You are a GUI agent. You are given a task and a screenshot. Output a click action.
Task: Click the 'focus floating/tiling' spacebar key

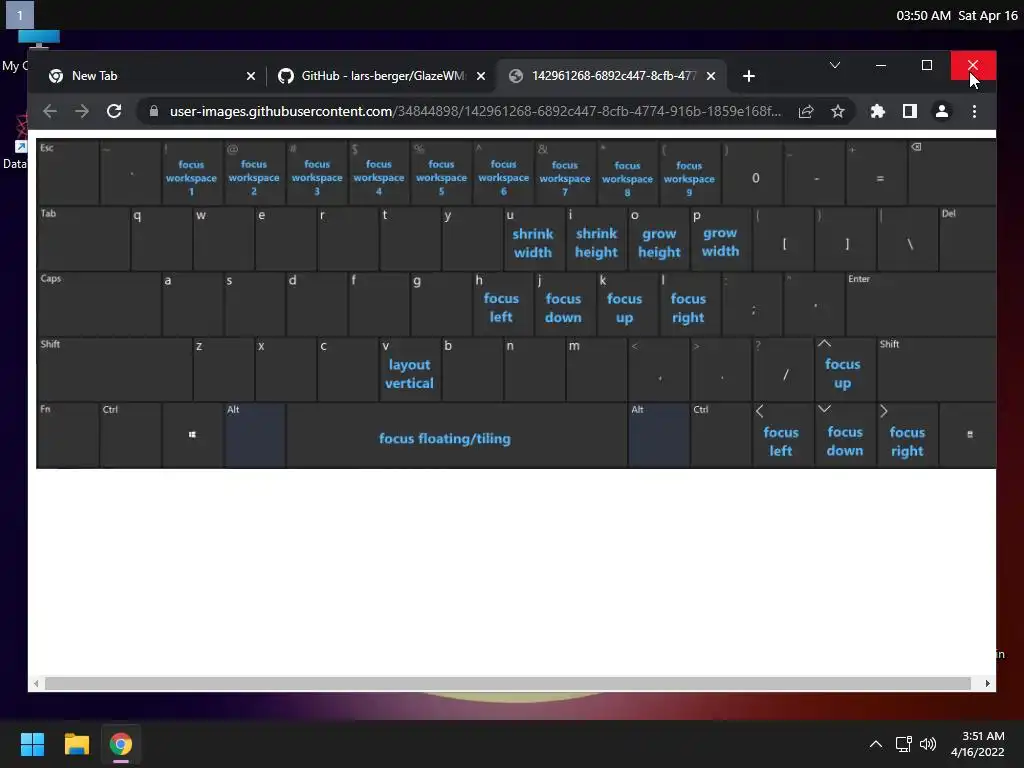(x=456, y=436)
